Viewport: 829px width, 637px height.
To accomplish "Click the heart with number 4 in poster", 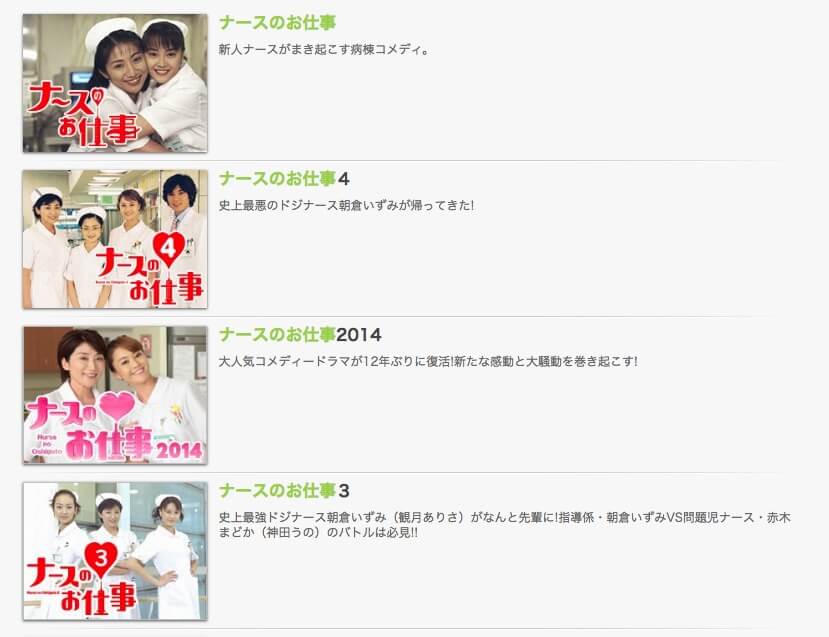I will [x=169, y=249].
